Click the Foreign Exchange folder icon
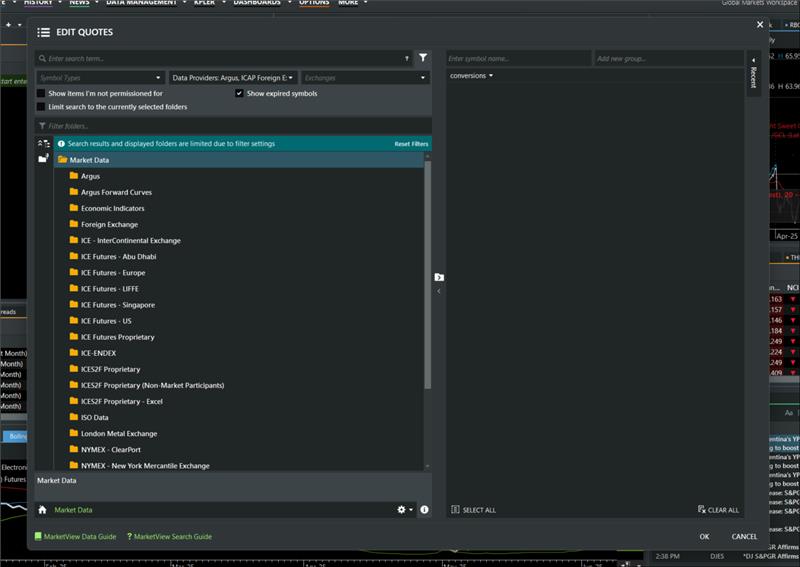800x567 pixels. coord(74,224)
